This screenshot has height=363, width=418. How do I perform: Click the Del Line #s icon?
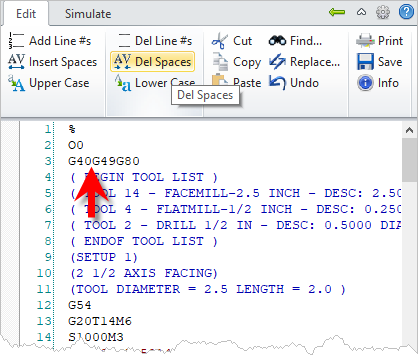(124, 41)
